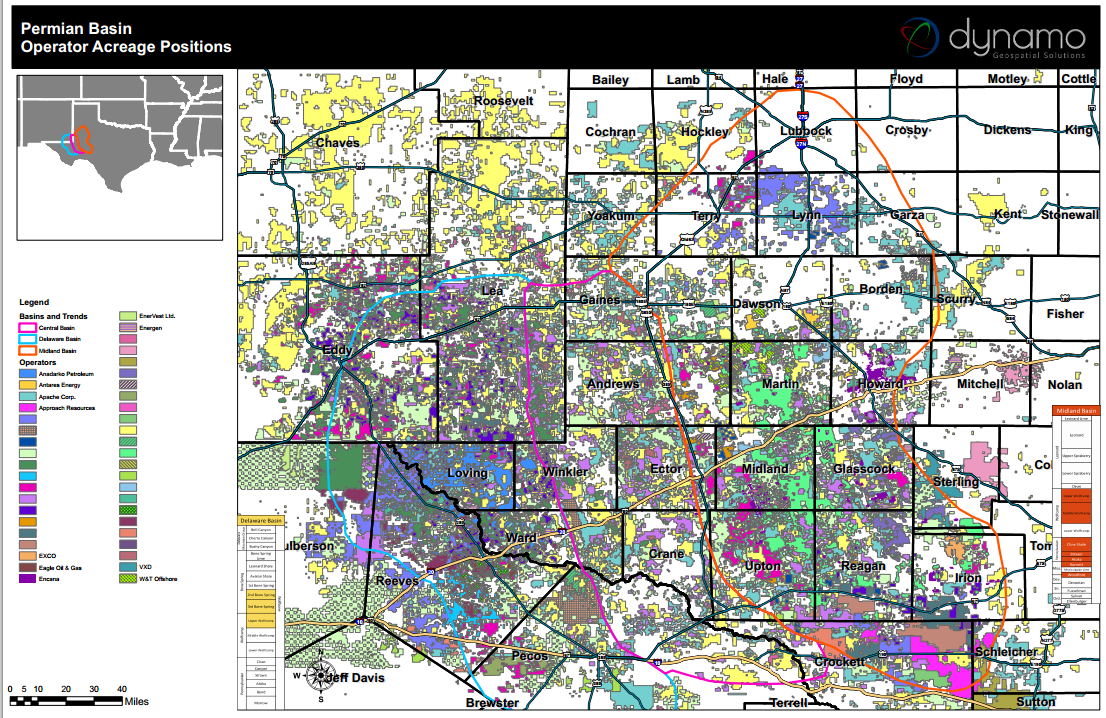Click the Approach Resources magenta swatch
The height and width of the screenshot is (718, 1106).
pyautogui.click(x=28, y=408)
